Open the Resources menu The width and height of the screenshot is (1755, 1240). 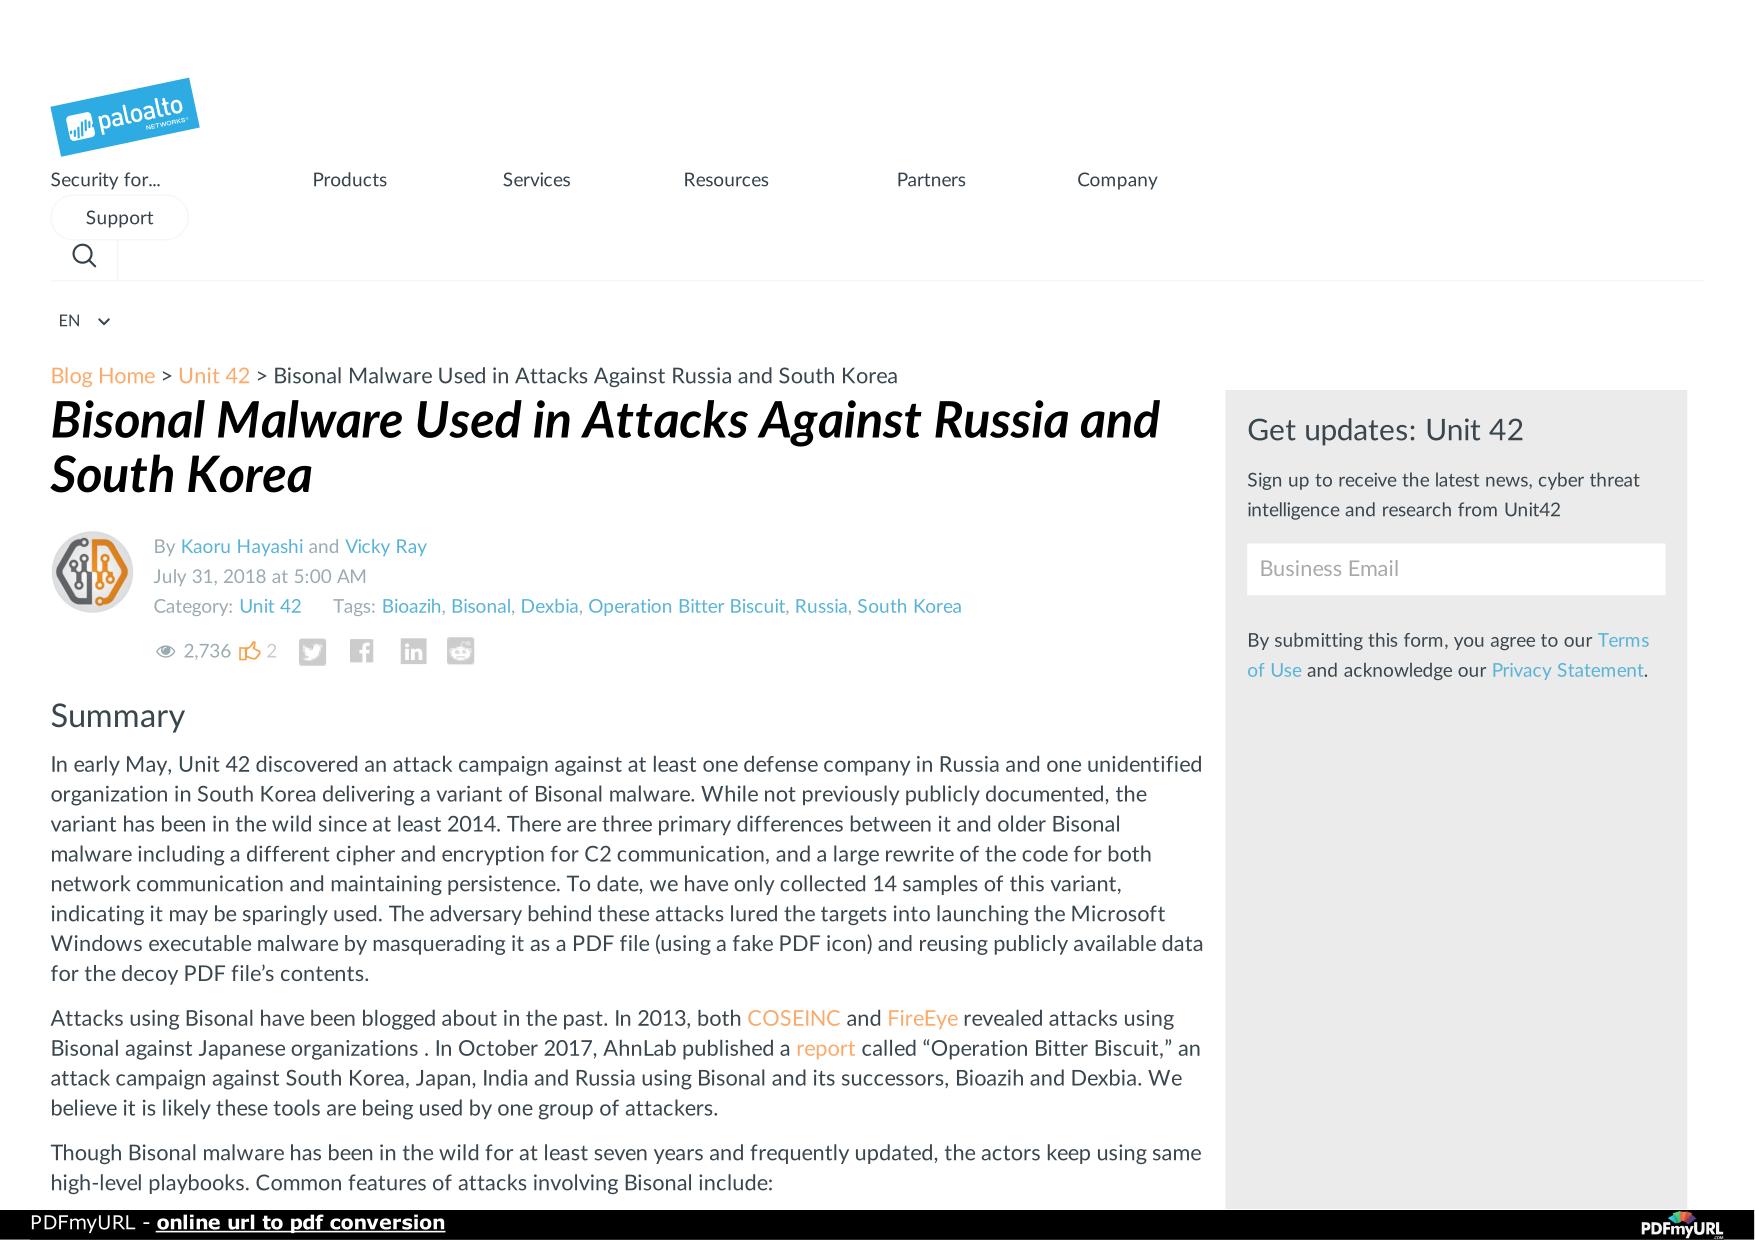726,180
